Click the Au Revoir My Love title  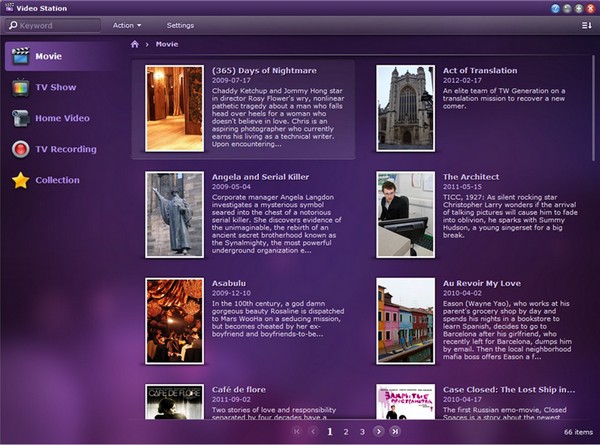(x=482, y=284)
